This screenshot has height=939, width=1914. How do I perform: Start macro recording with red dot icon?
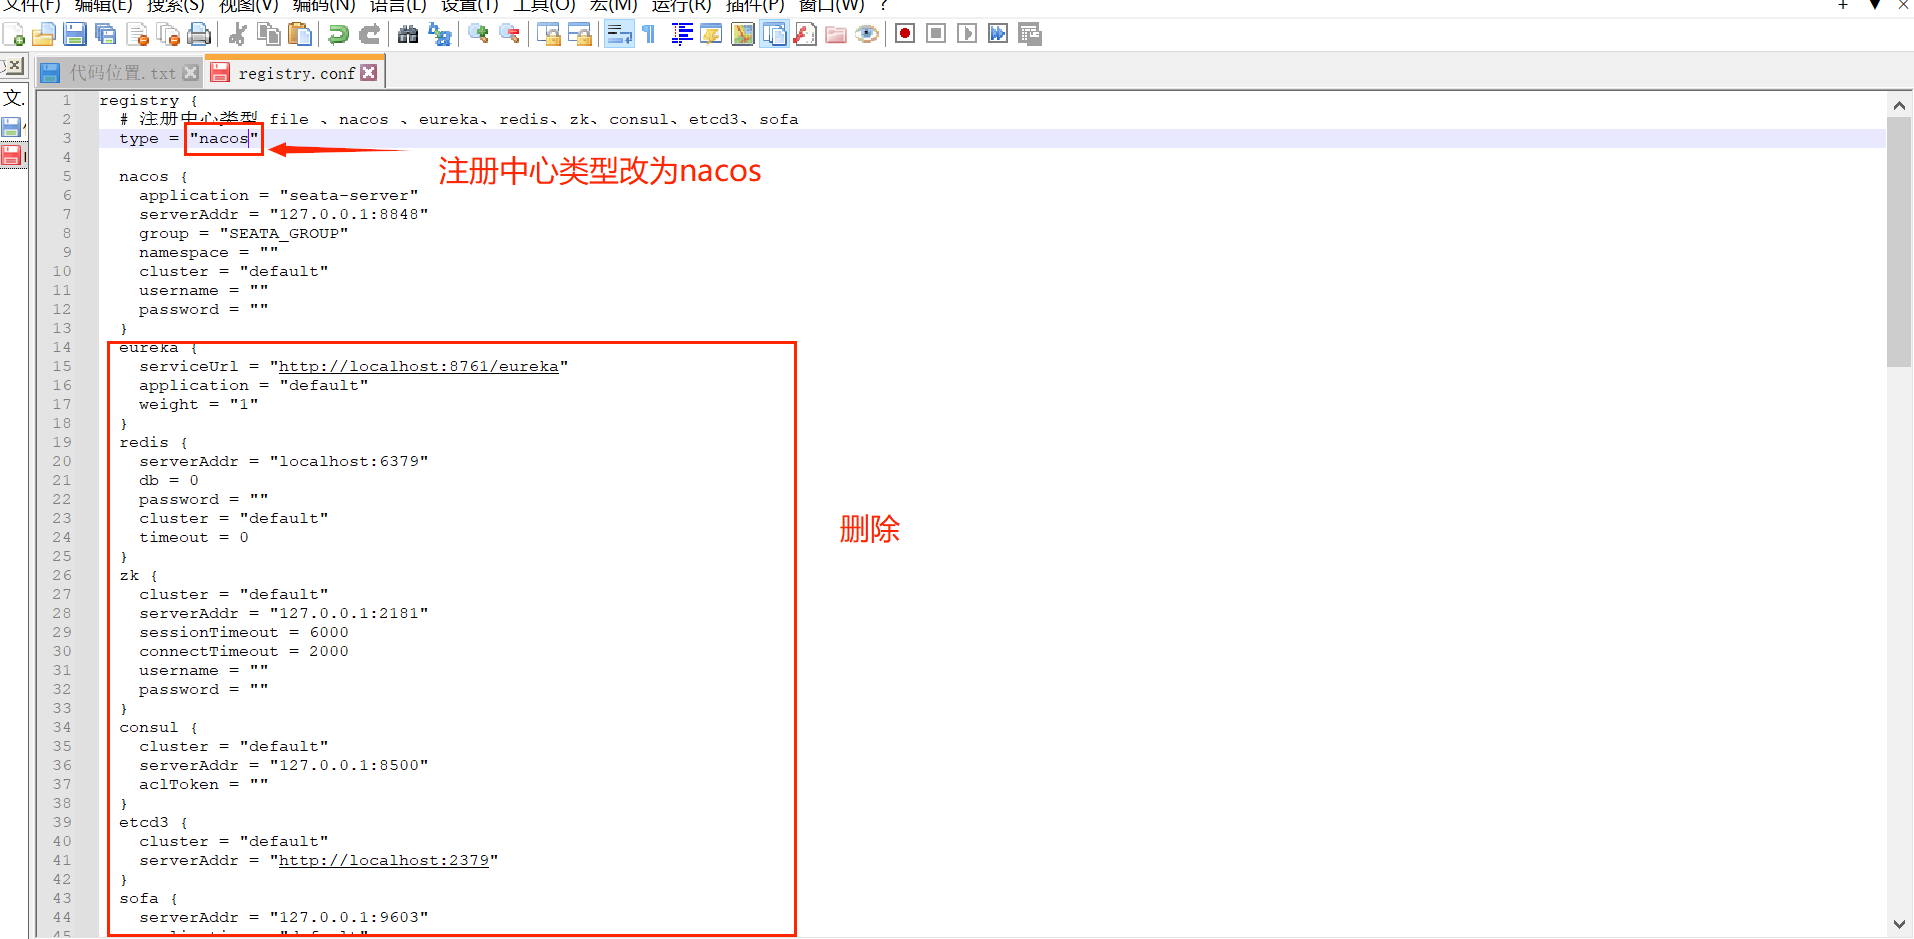pyautogui.click(x=905, y=34)
